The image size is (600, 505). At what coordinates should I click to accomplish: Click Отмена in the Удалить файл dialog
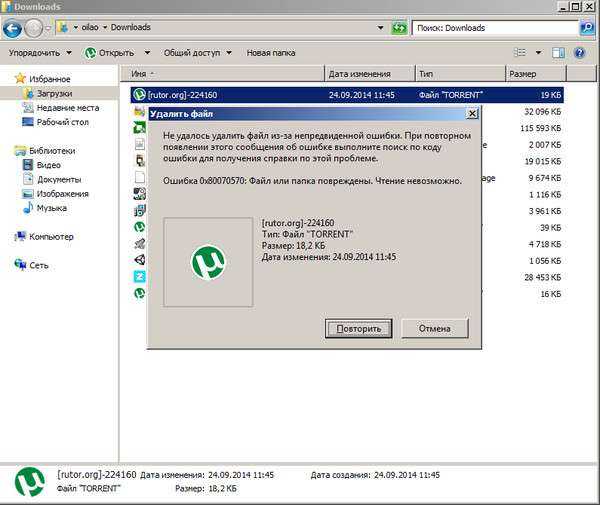435,329
